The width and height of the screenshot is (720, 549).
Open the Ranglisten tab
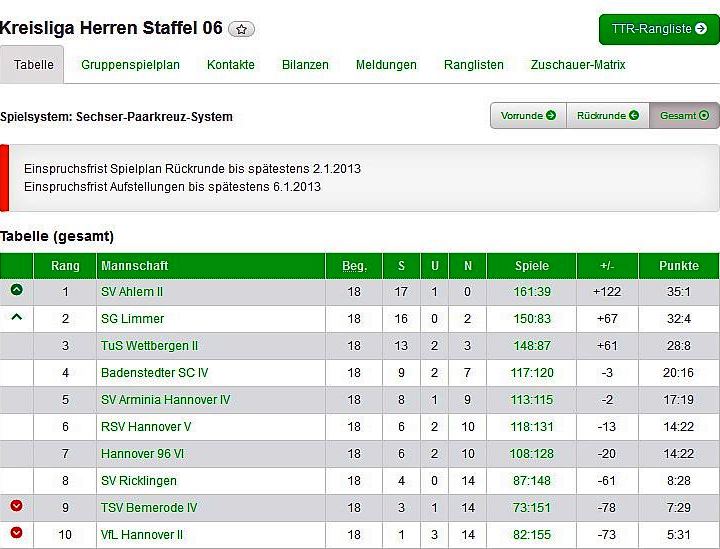click(474, 65)
